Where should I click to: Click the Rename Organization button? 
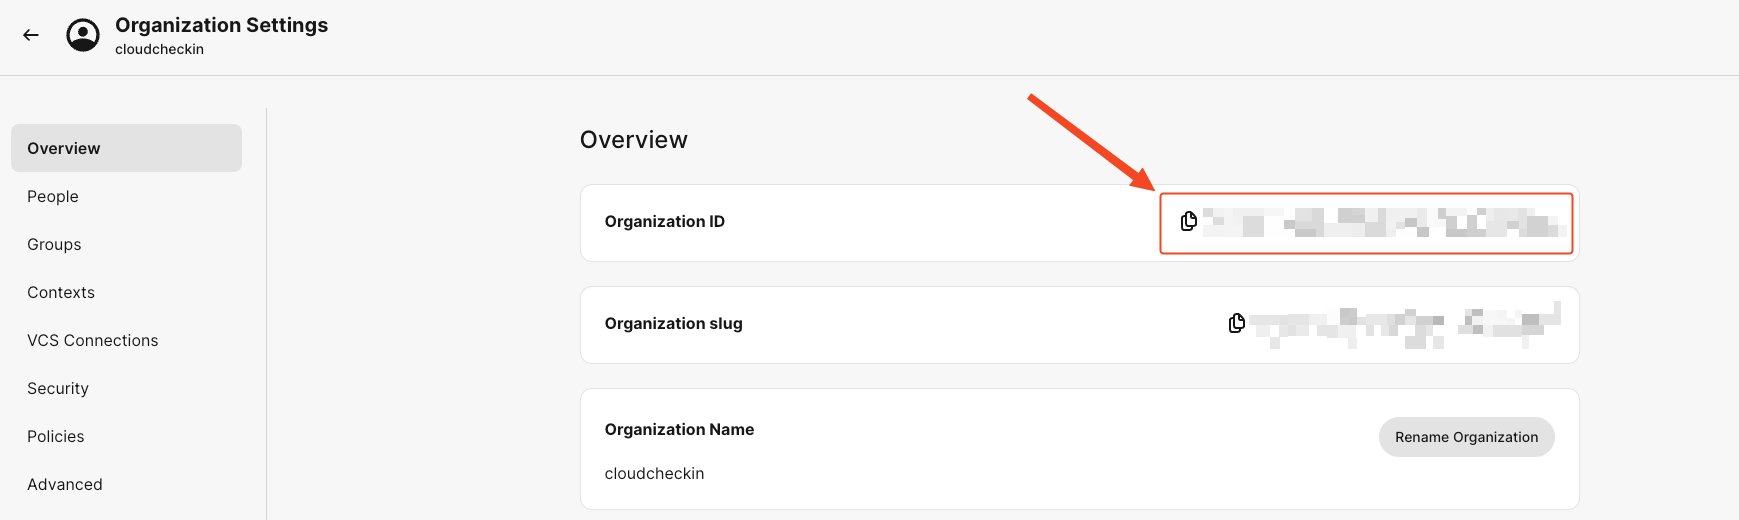[1466, 437]
